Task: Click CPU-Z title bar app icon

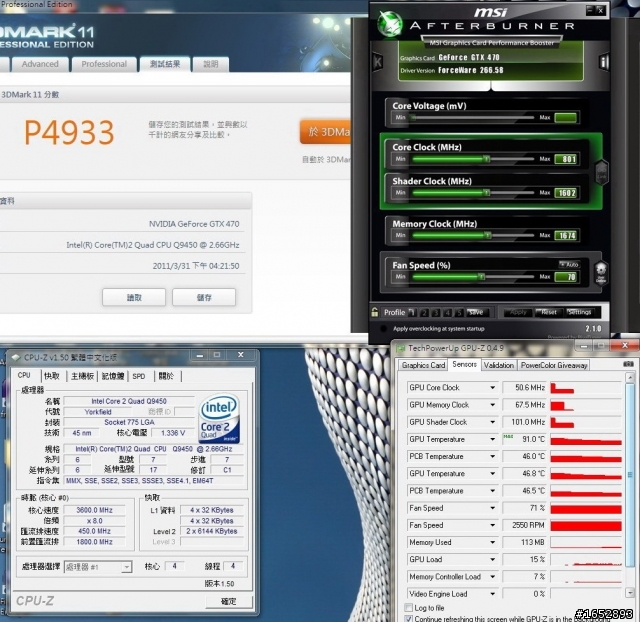Action: (x=16, y=358)
